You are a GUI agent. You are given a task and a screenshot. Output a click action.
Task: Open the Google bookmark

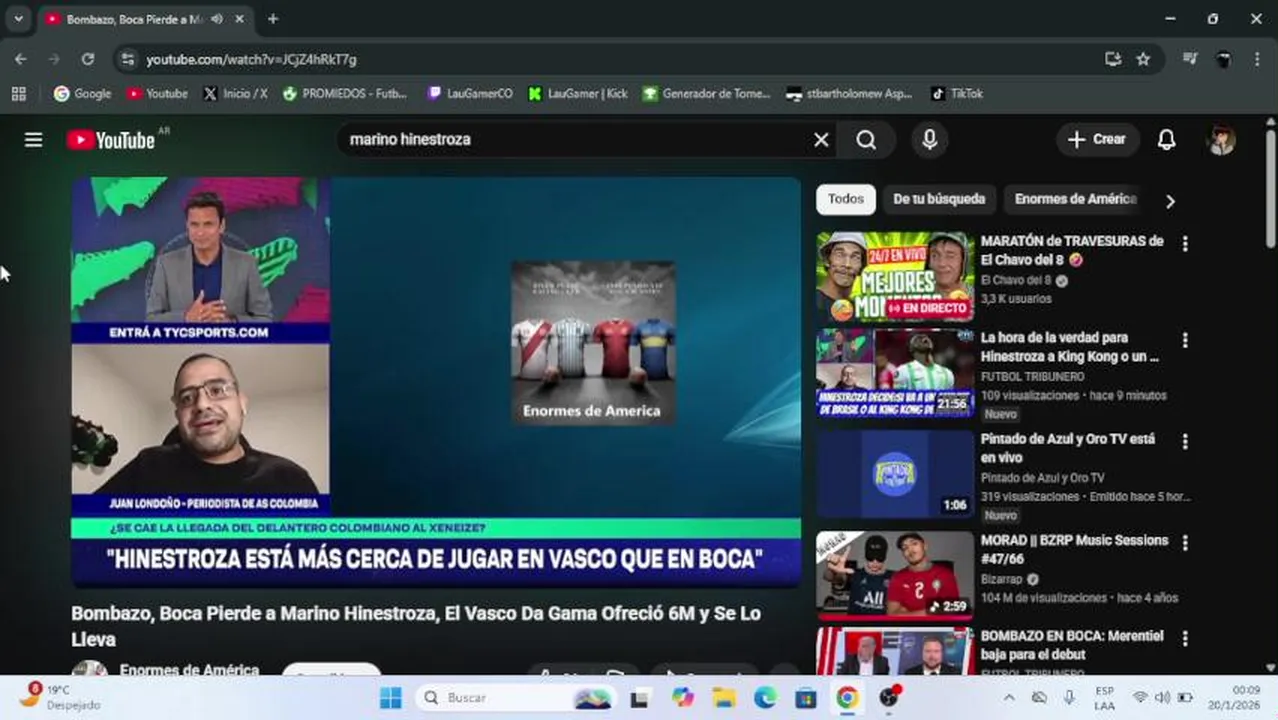(82, 94)
